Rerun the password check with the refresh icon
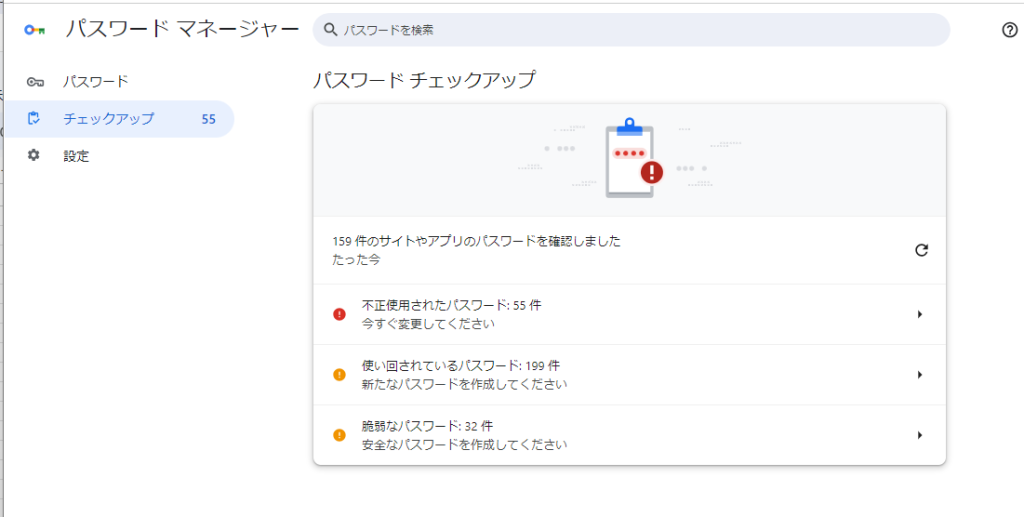 921,250
